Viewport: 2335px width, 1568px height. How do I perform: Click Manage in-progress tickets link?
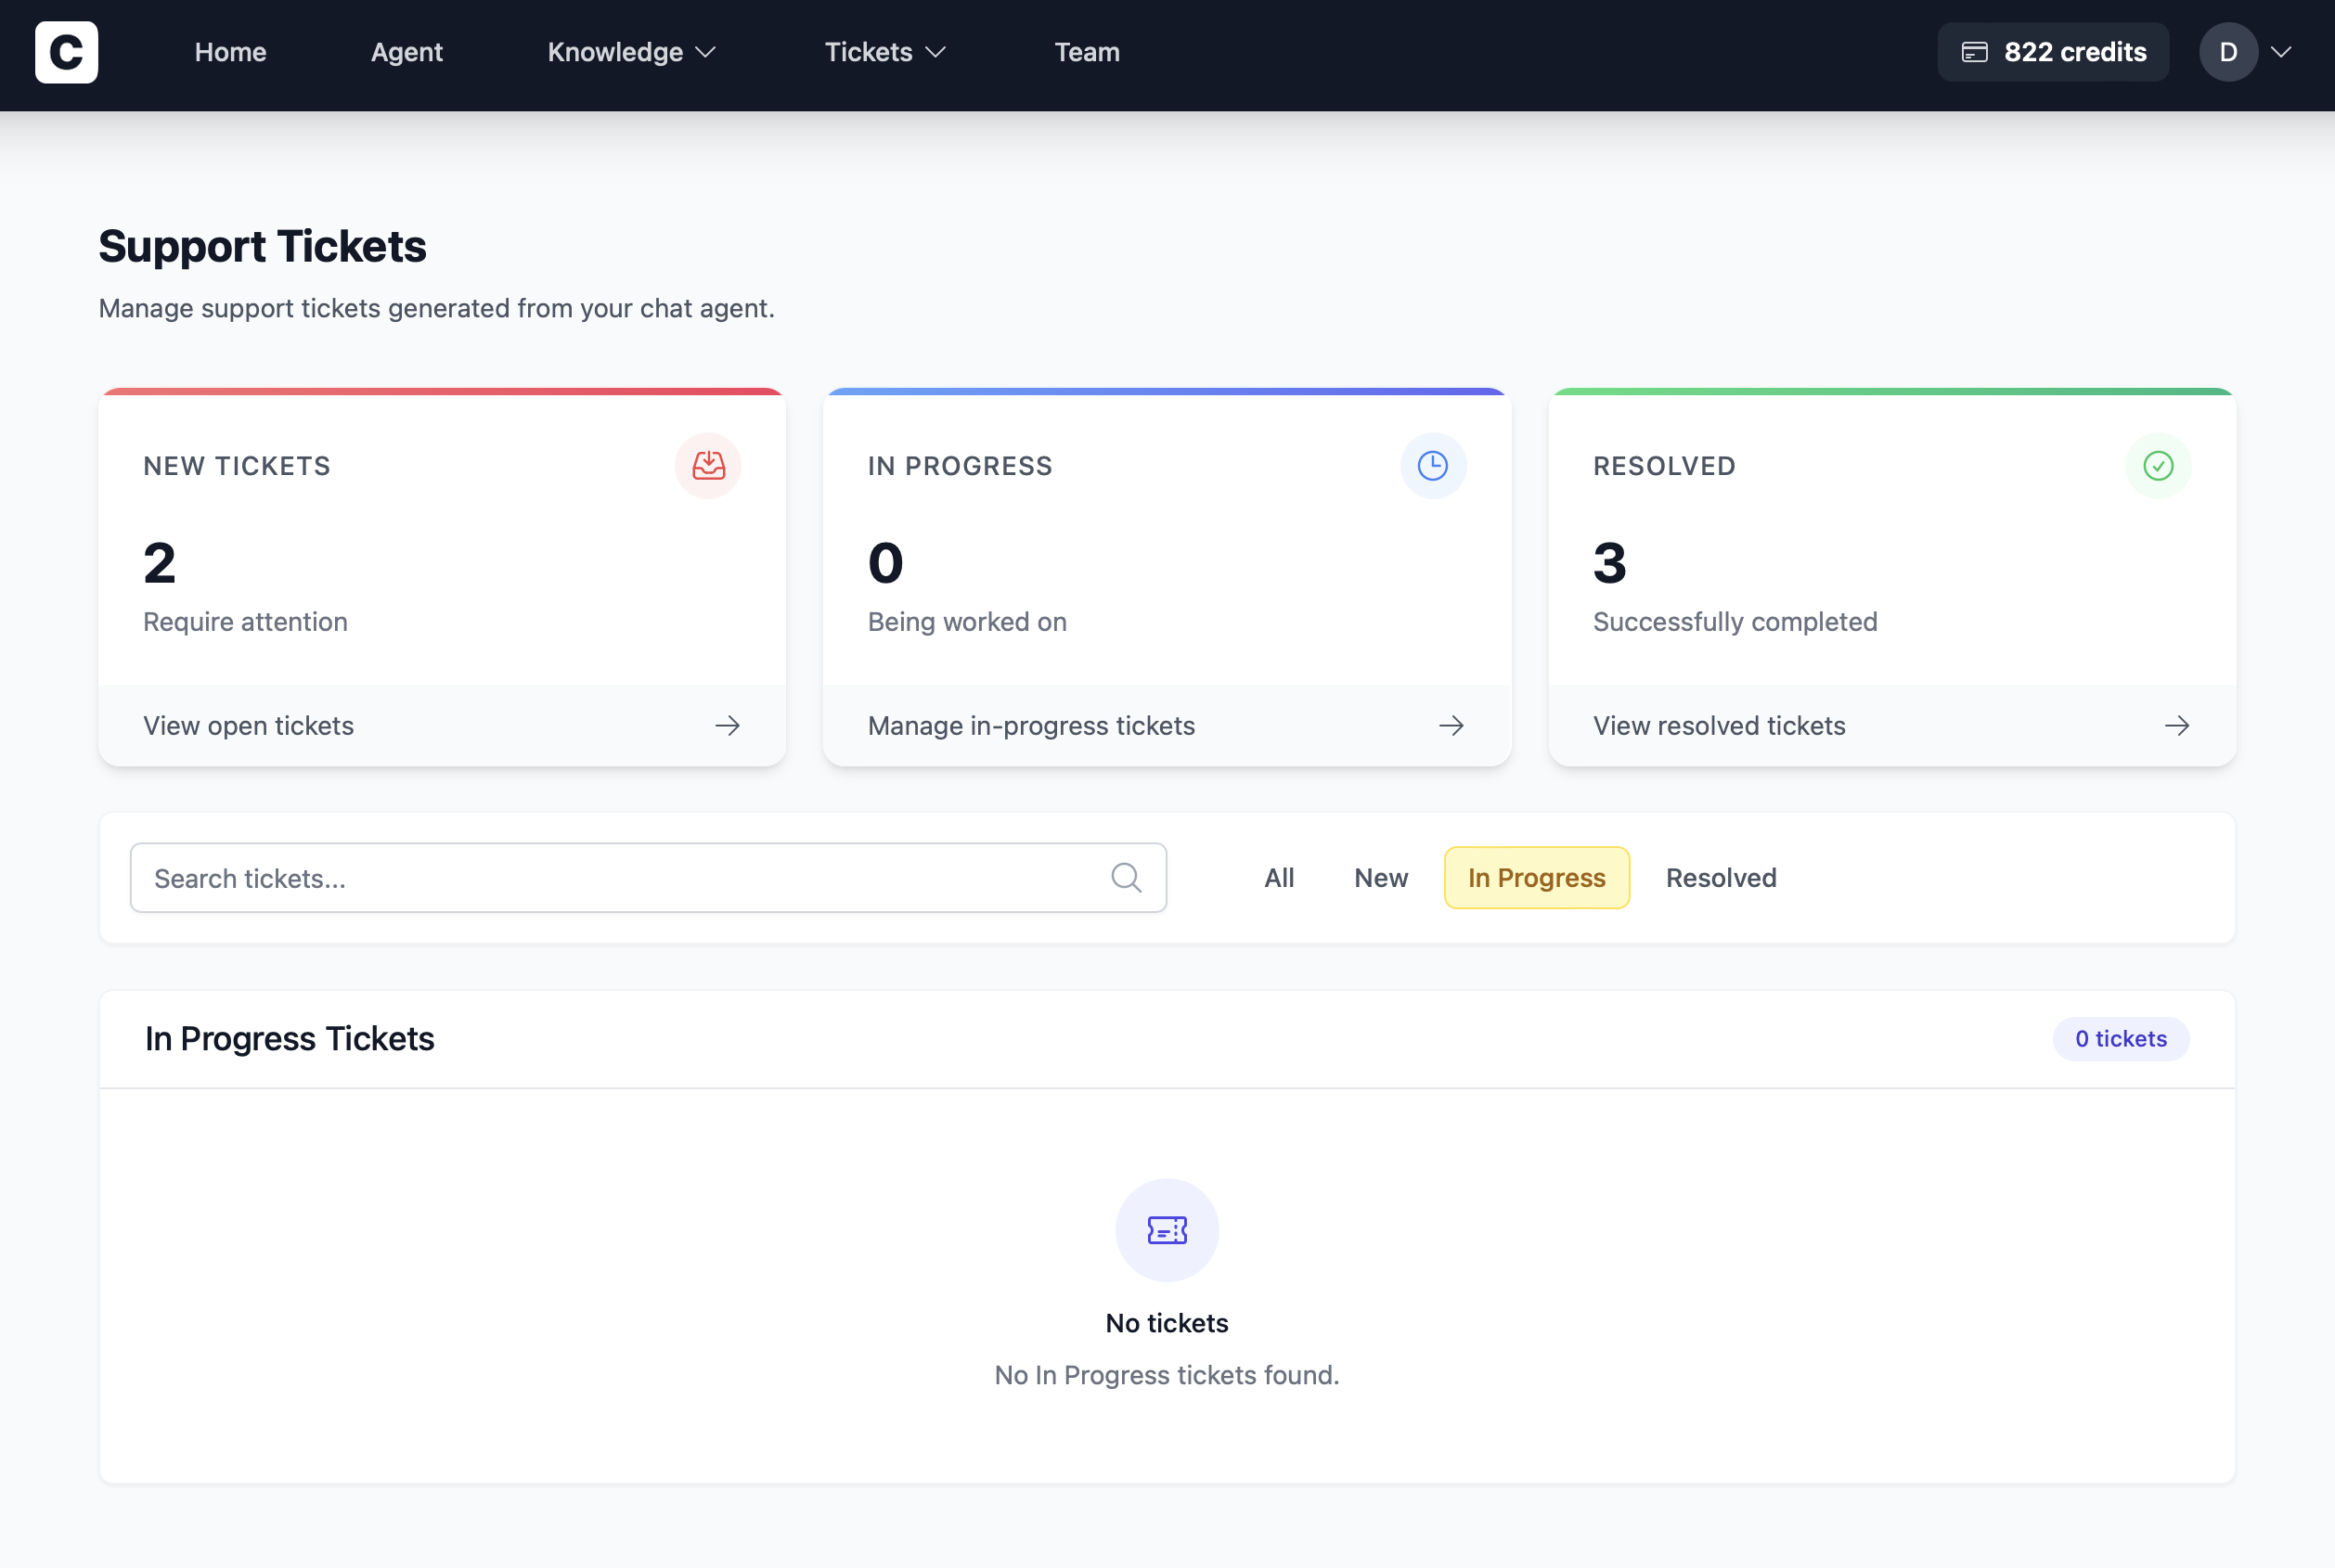click(x=1031, y=726)
